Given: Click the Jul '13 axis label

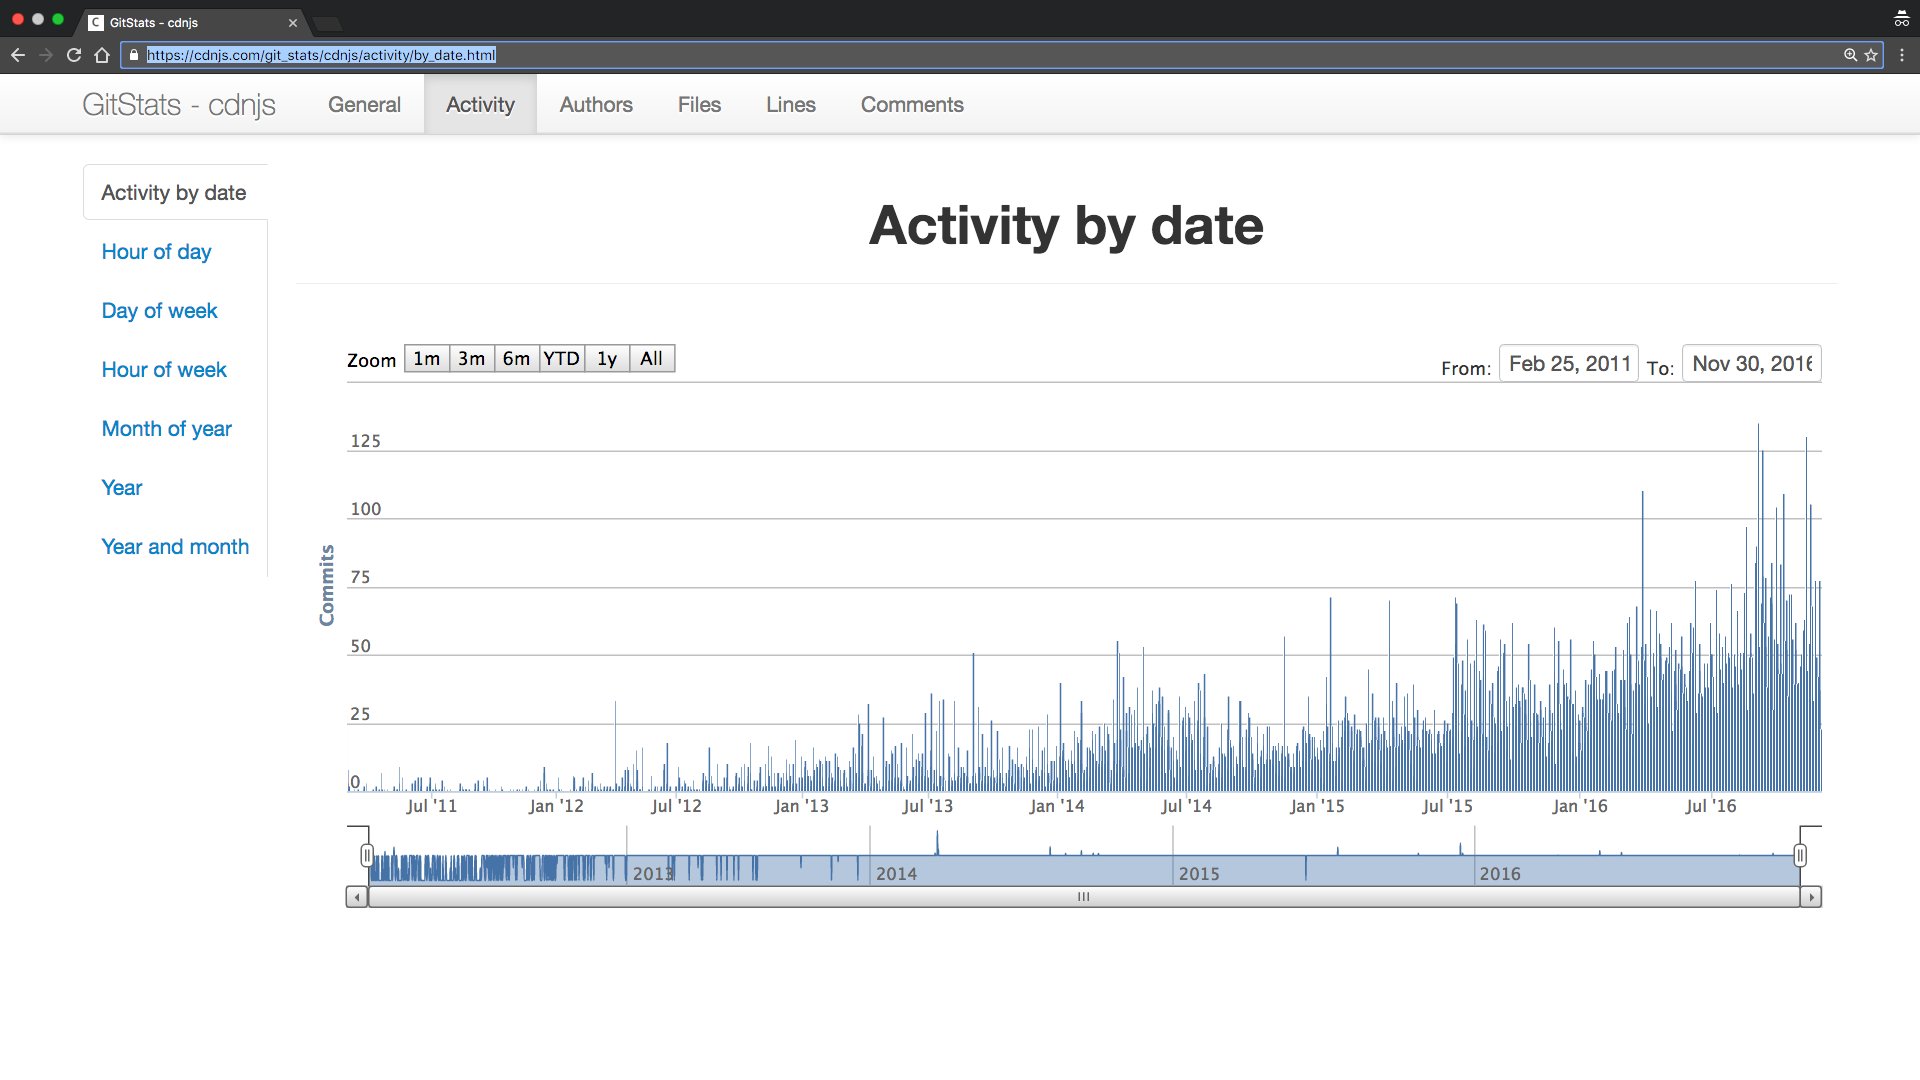Looking at the screenshot, I should click(928, 806).
